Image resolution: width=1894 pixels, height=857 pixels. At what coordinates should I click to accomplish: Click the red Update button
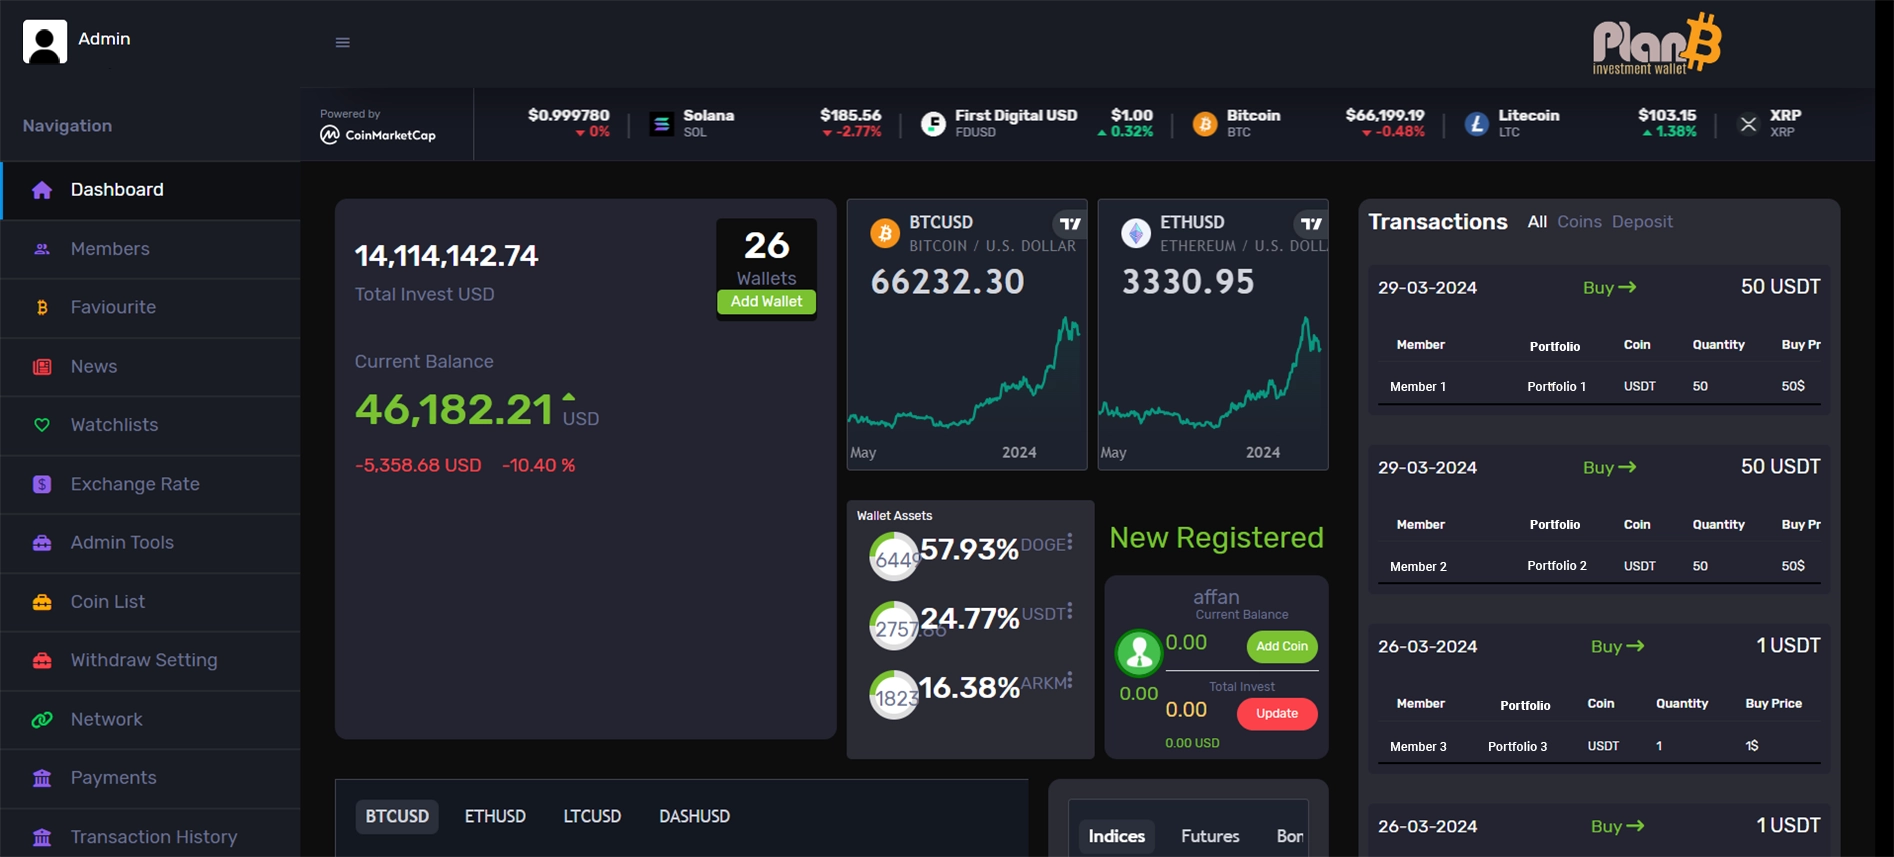1277,714
